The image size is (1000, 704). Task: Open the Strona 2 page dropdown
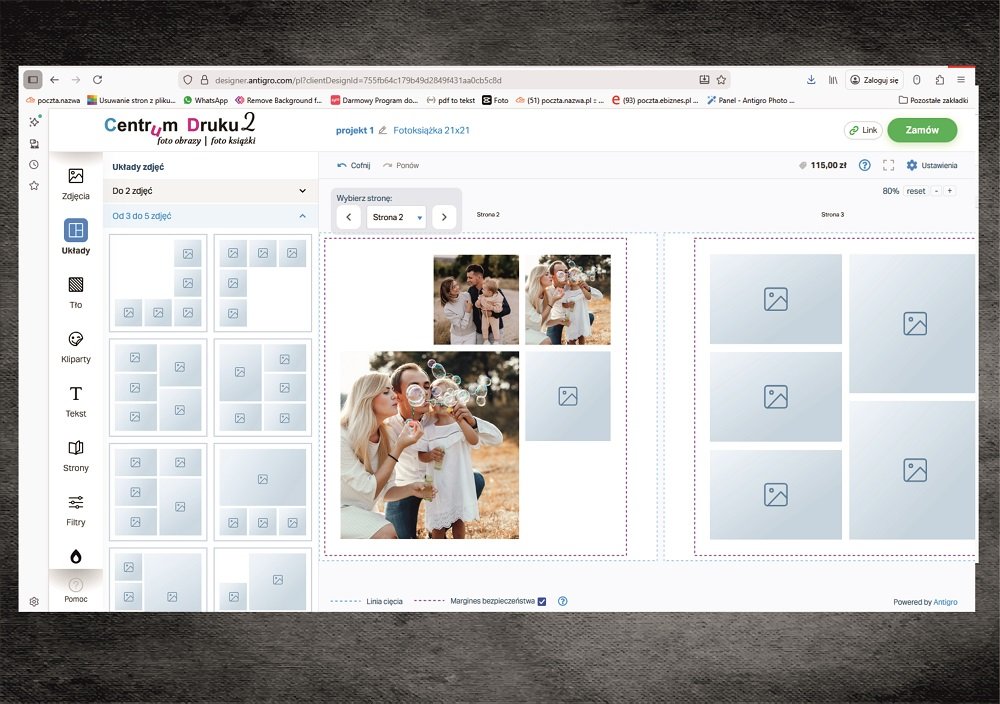396,217
